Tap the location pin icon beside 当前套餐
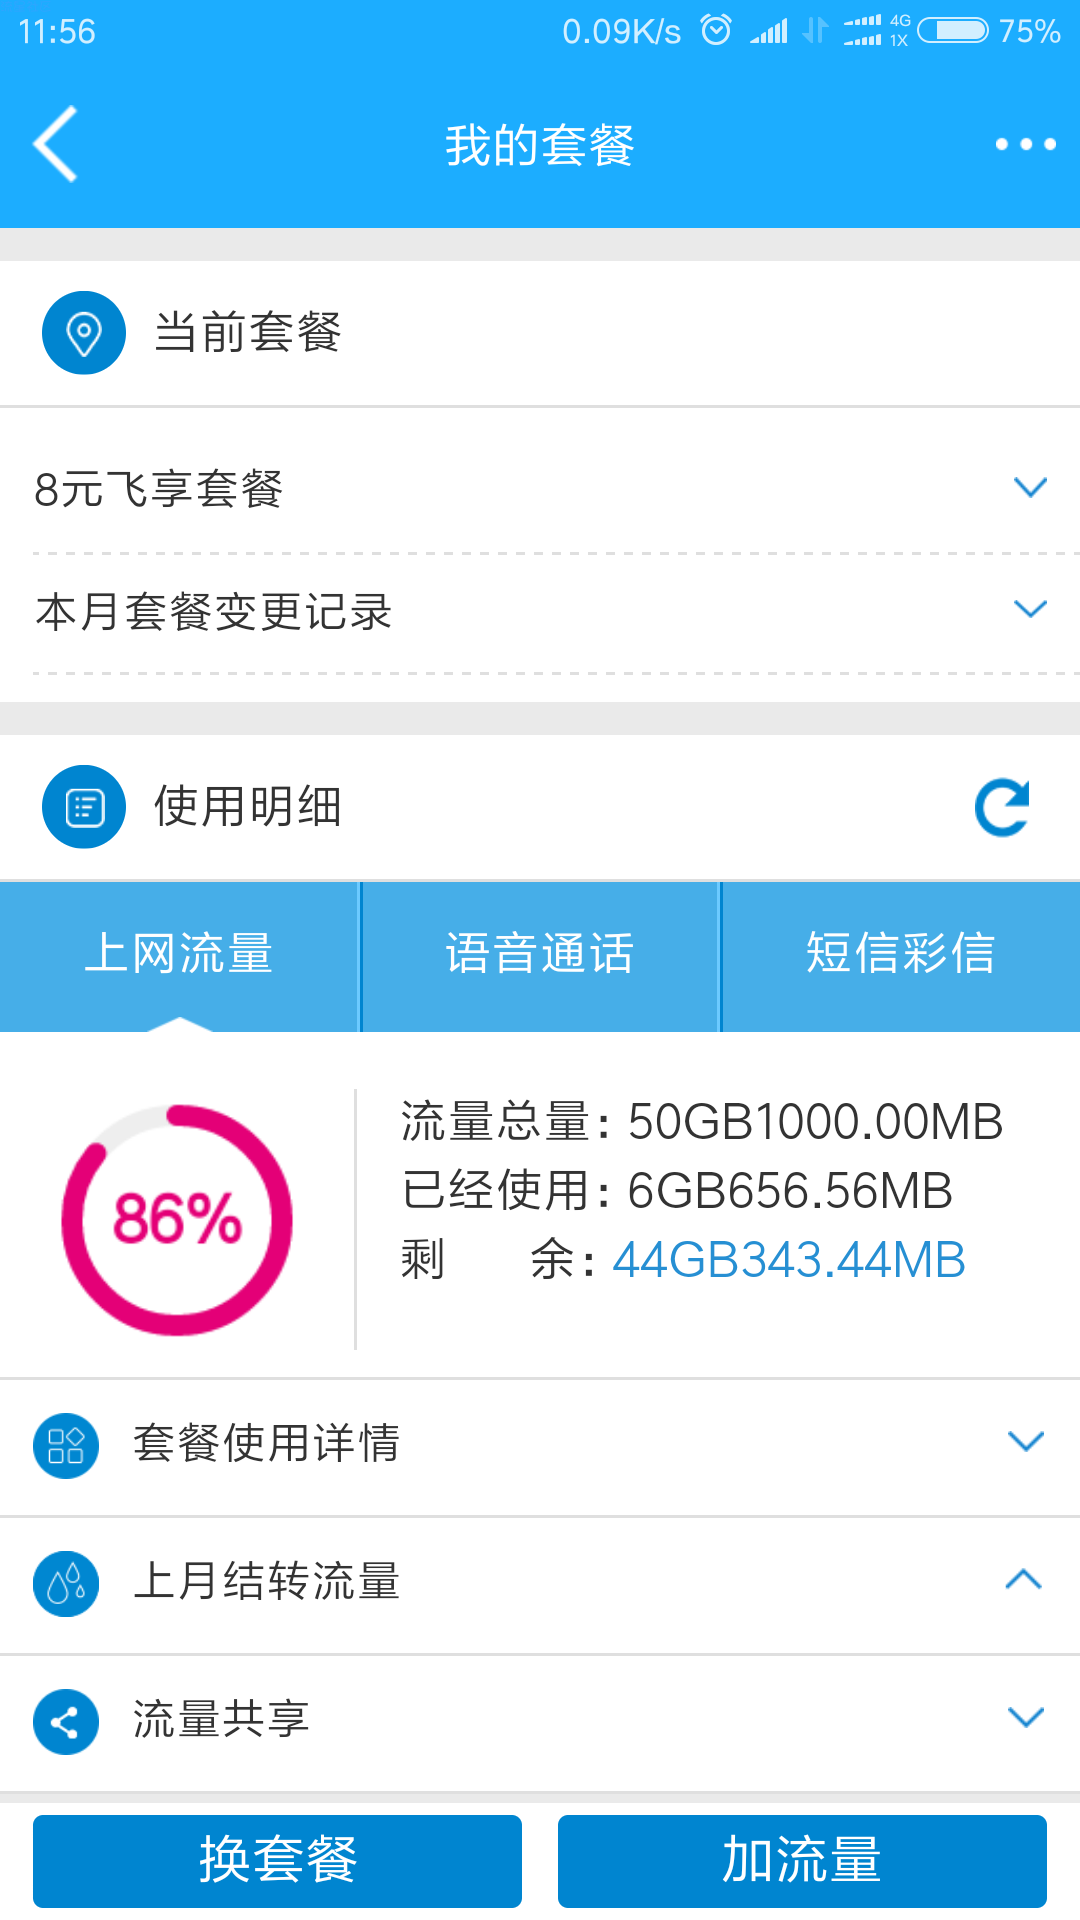Screen dimensions: 1080x1920 (x=84, y=333)
